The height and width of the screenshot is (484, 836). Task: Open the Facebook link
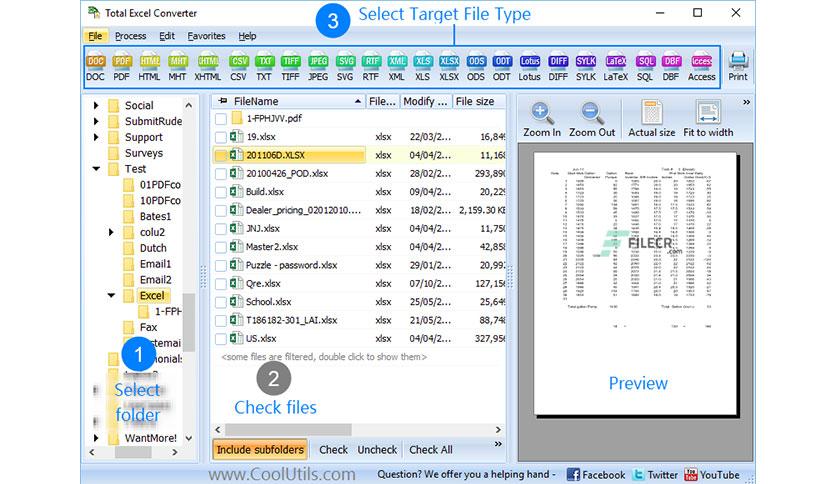(596, 474)
